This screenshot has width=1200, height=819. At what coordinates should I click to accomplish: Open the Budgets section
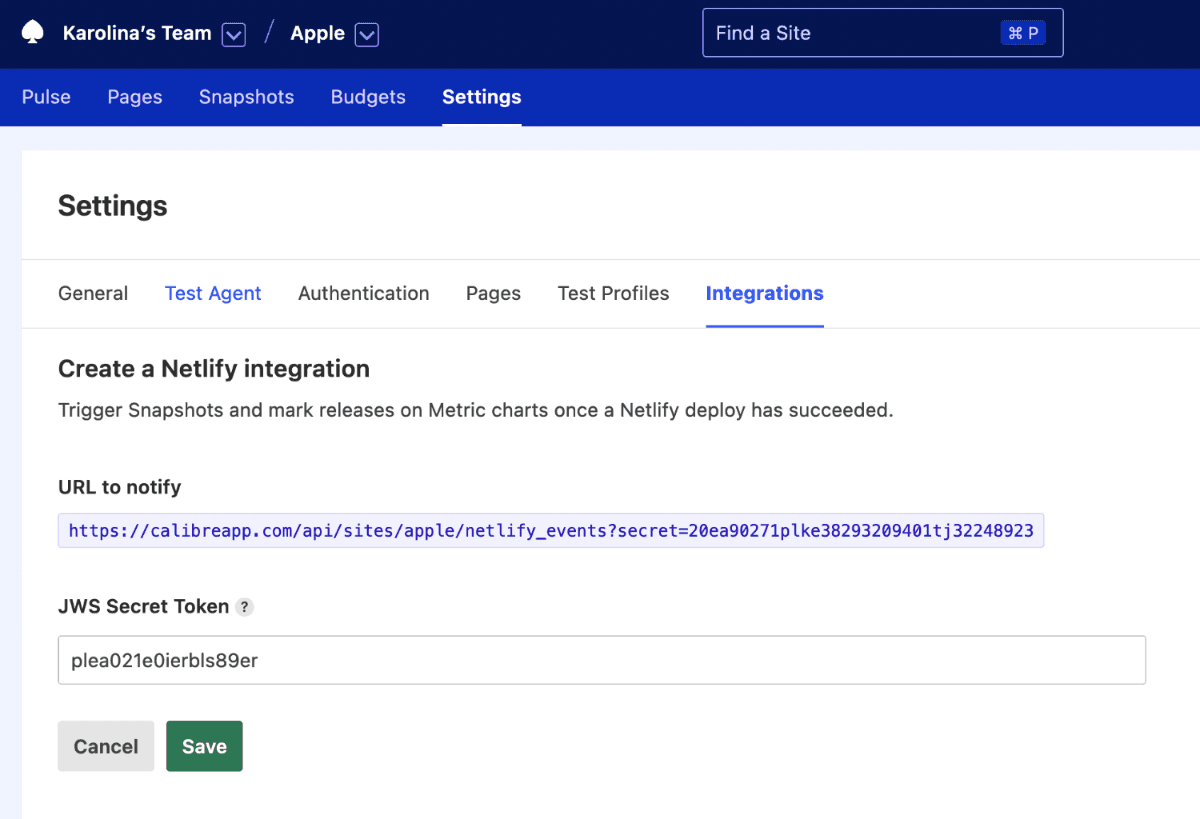tap(368, 97)
